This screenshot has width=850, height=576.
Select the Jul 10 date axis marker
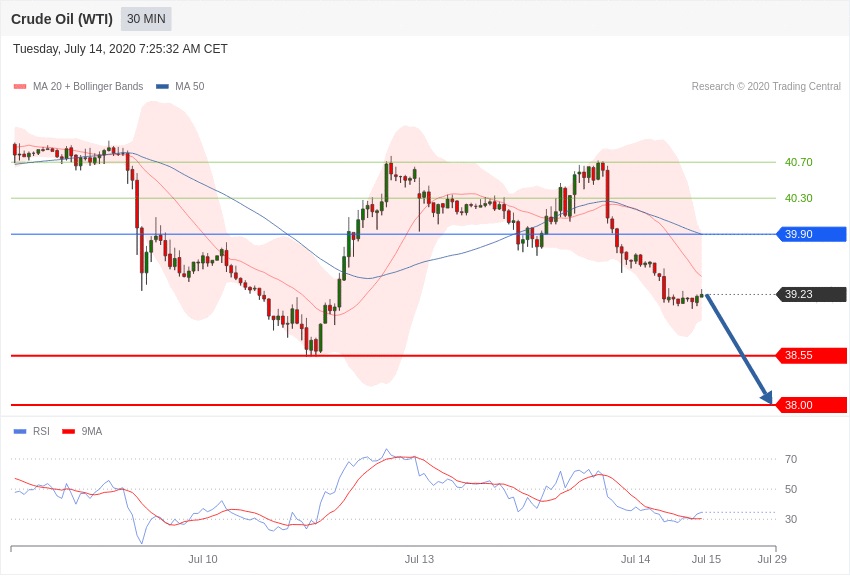pos(203,559)
